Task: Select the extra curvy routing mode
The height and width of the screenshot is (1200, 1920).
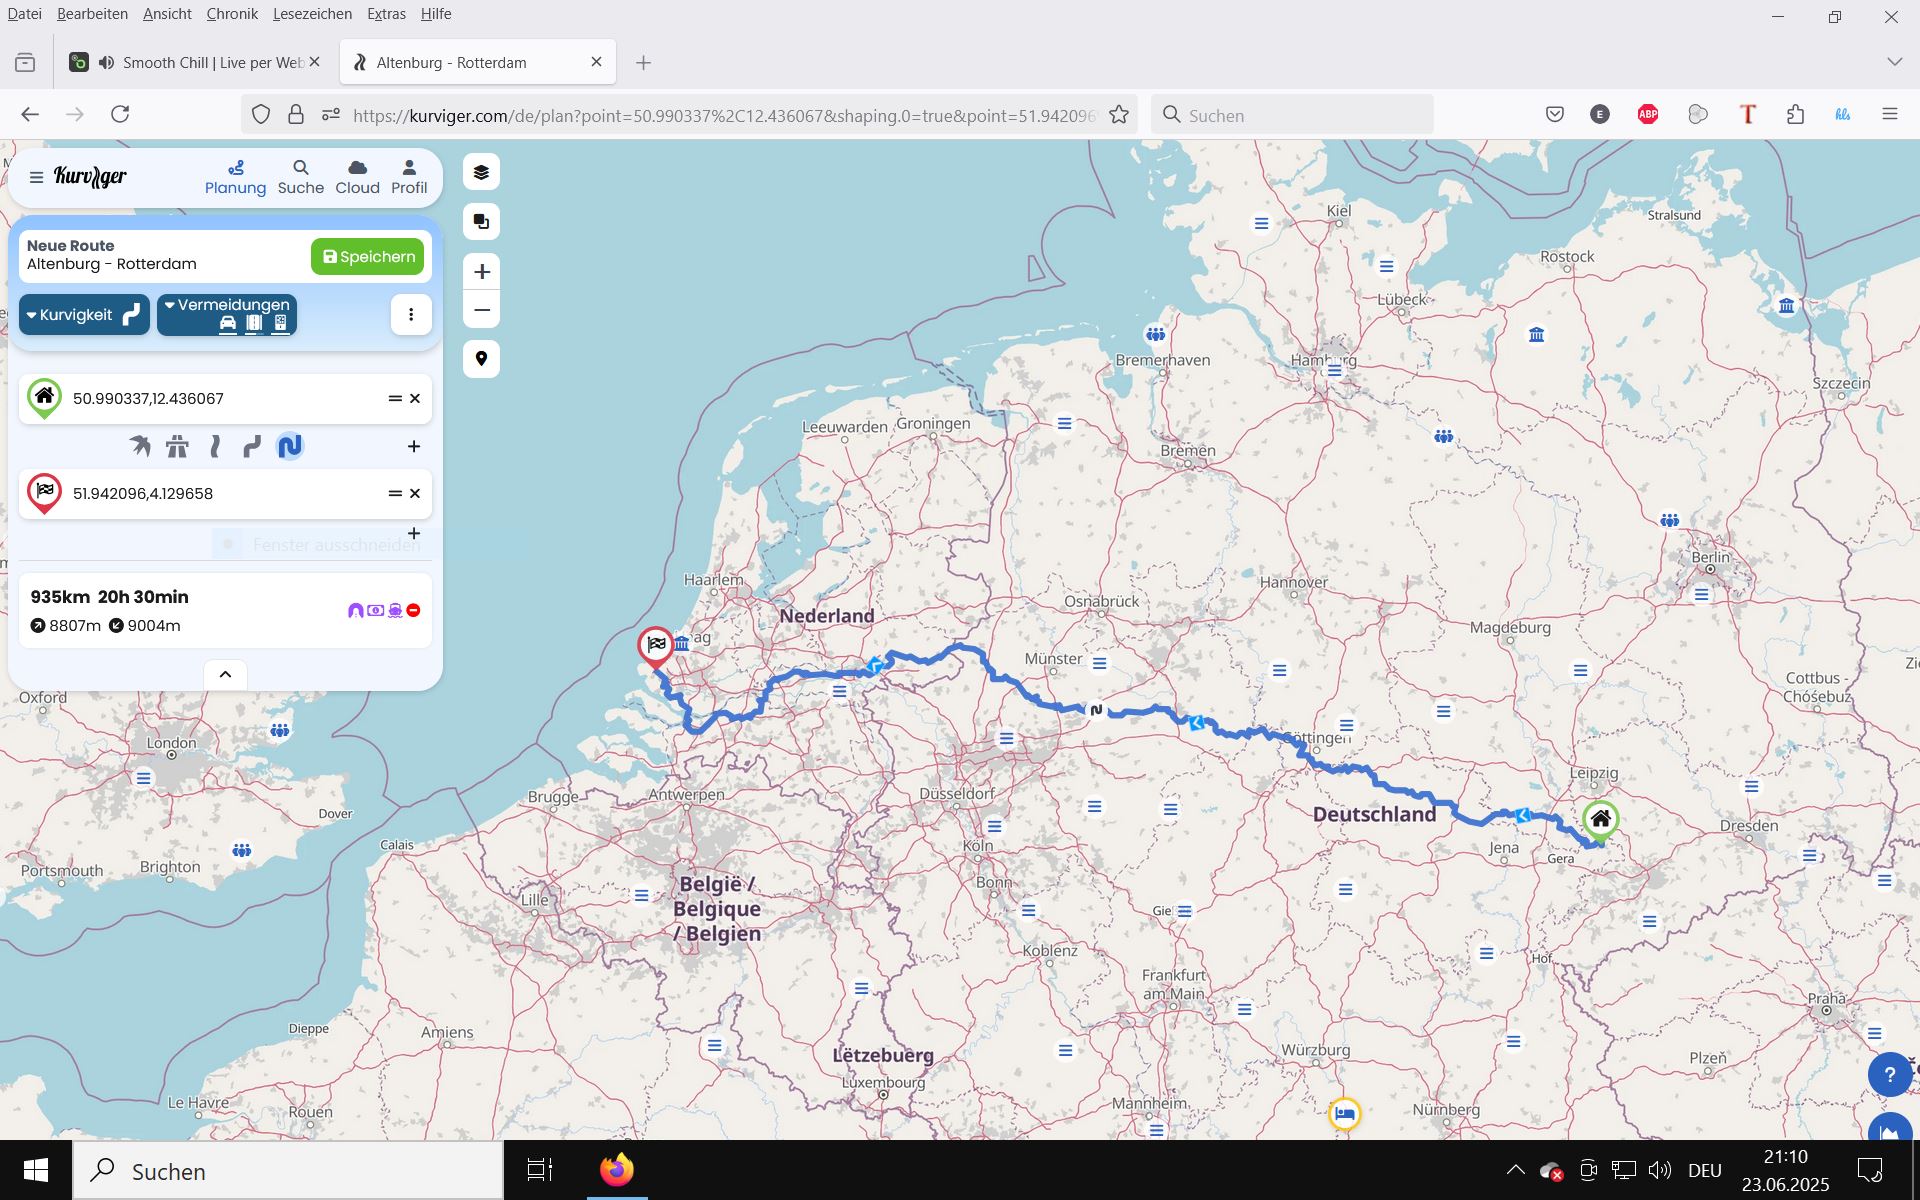Action: click(x=290, y=446)
